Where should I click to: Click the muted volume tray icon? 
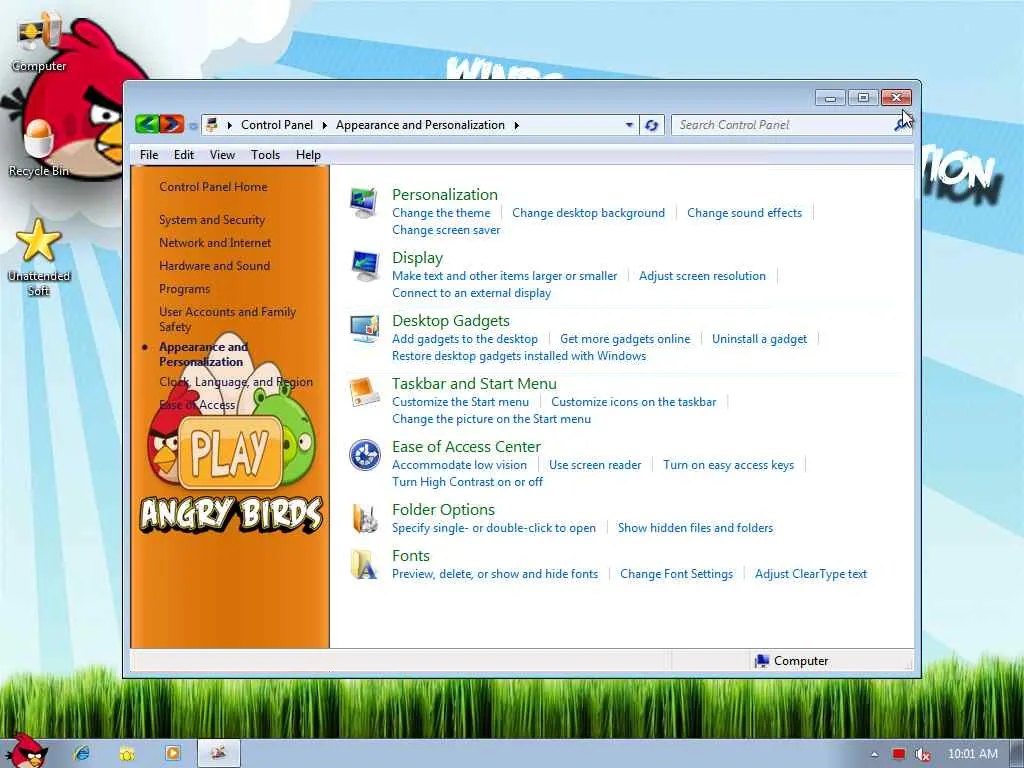[922, 754]
